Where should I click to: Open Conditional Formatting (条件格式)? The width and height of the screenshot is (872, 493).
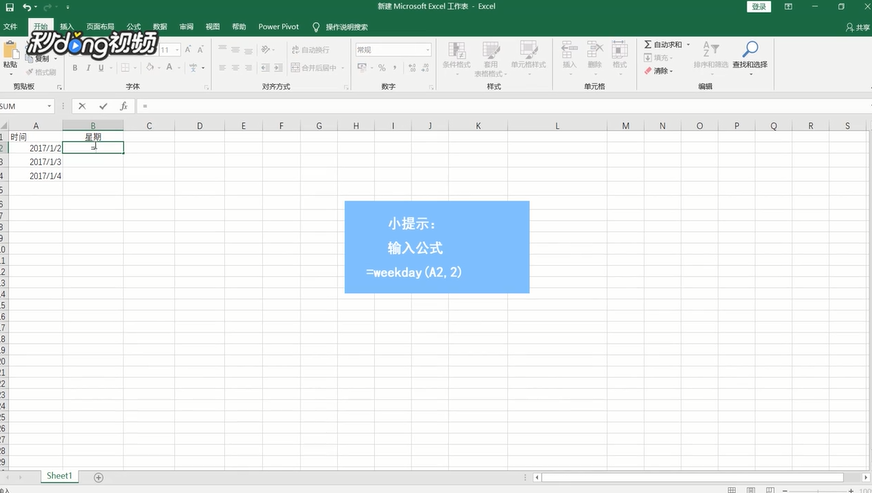point(457,57)
